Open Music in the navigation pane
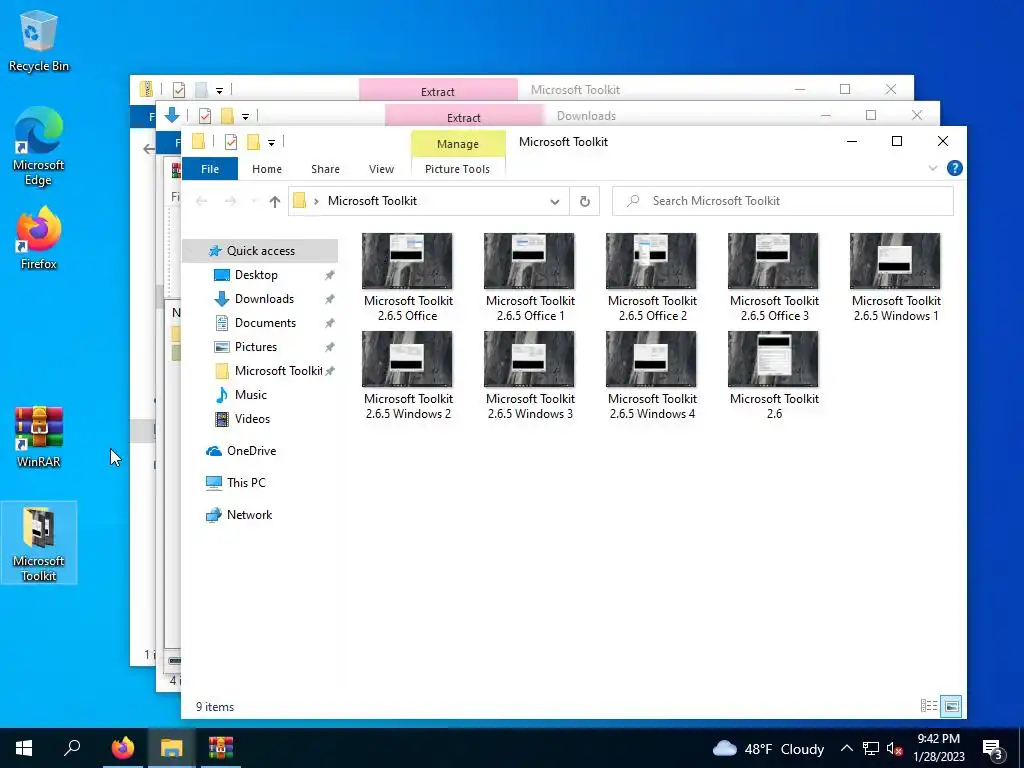The image size is (1024, 768). point(251,395)
